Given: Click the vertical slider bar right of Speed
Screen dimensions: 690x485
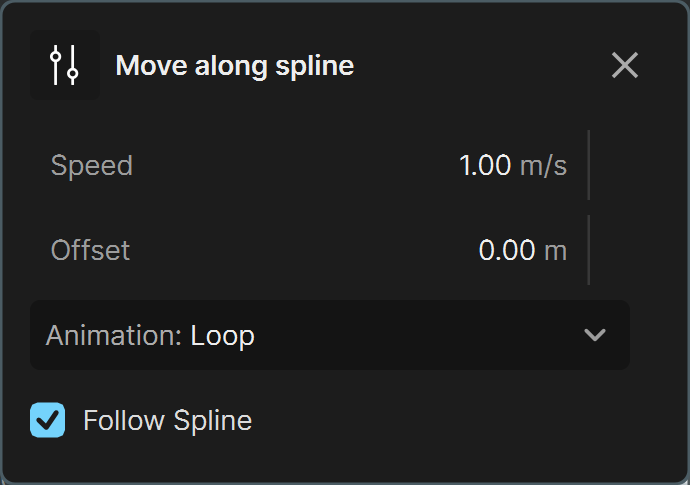Looking at the screenshot, I should coord(589,165).
